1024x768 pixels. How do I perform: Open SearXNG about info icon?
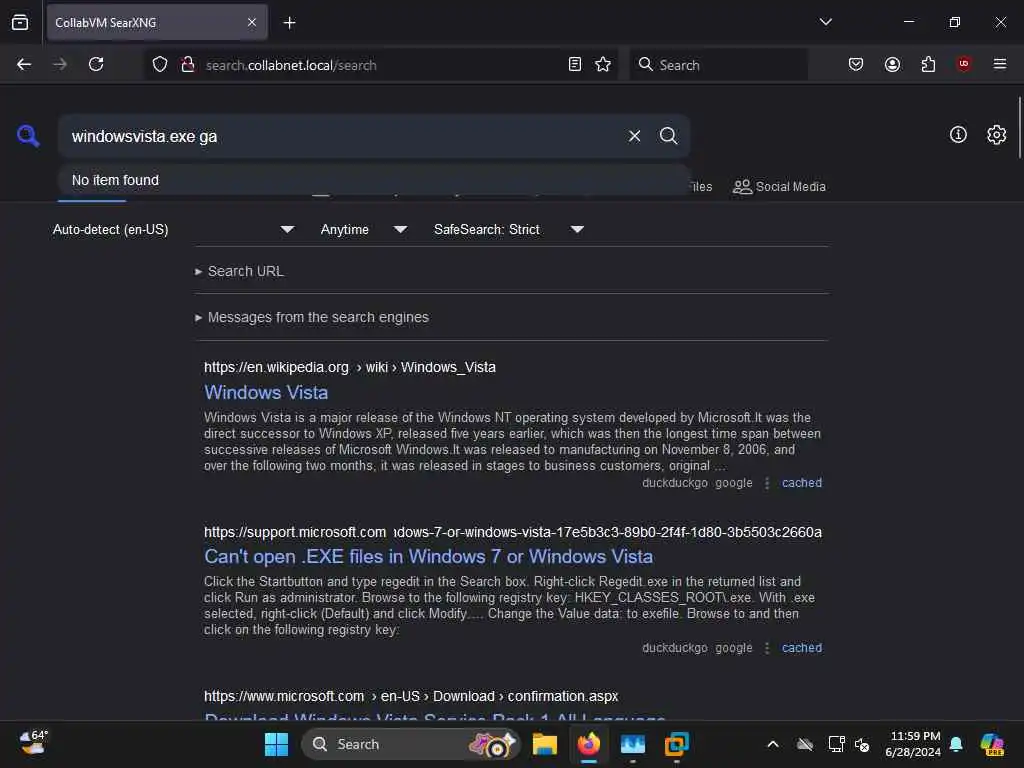958,135
